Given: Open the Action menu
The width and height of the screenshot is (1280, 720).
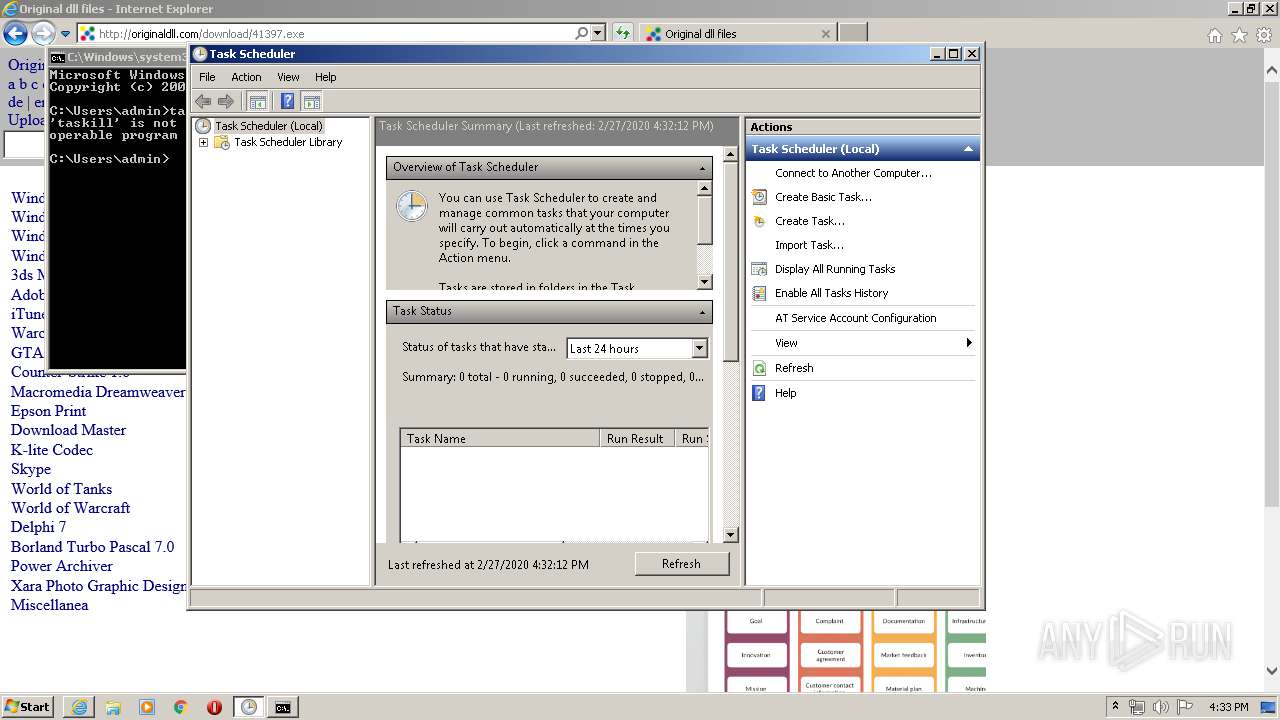Looking at the screenshot, I should [246, 77].
